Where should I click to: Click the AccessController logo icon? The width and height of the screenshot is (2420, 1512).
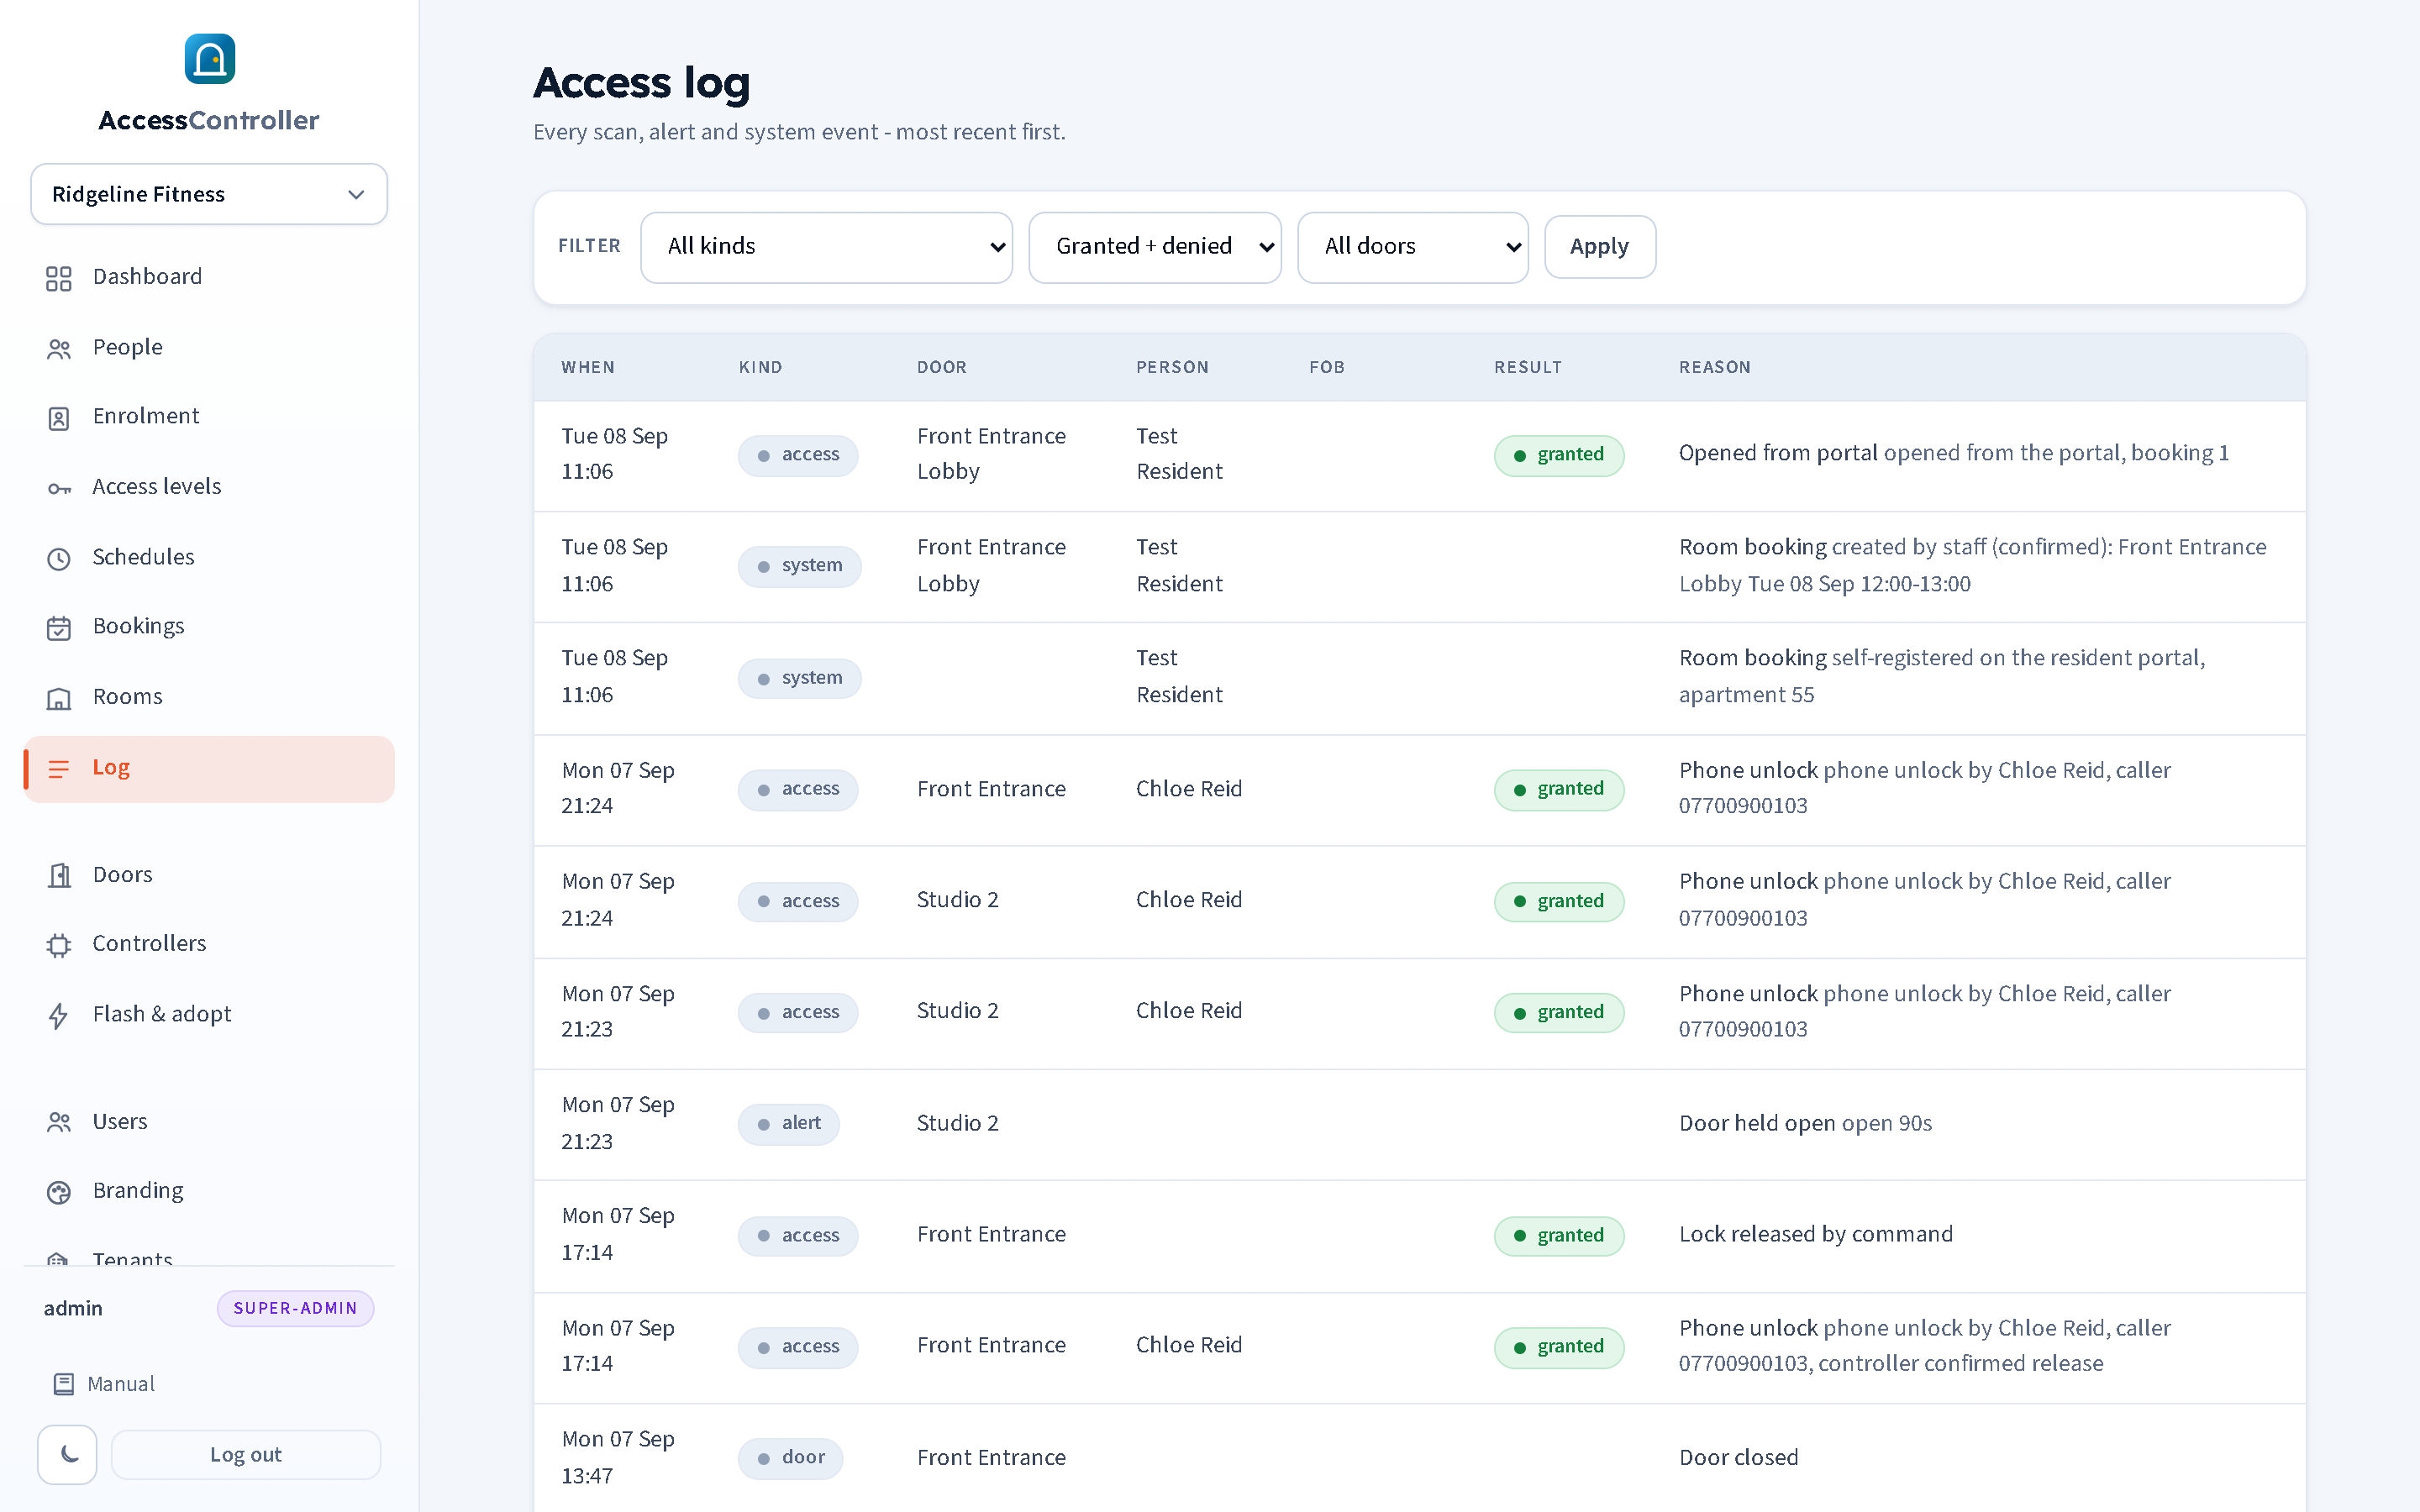(209, 59)
